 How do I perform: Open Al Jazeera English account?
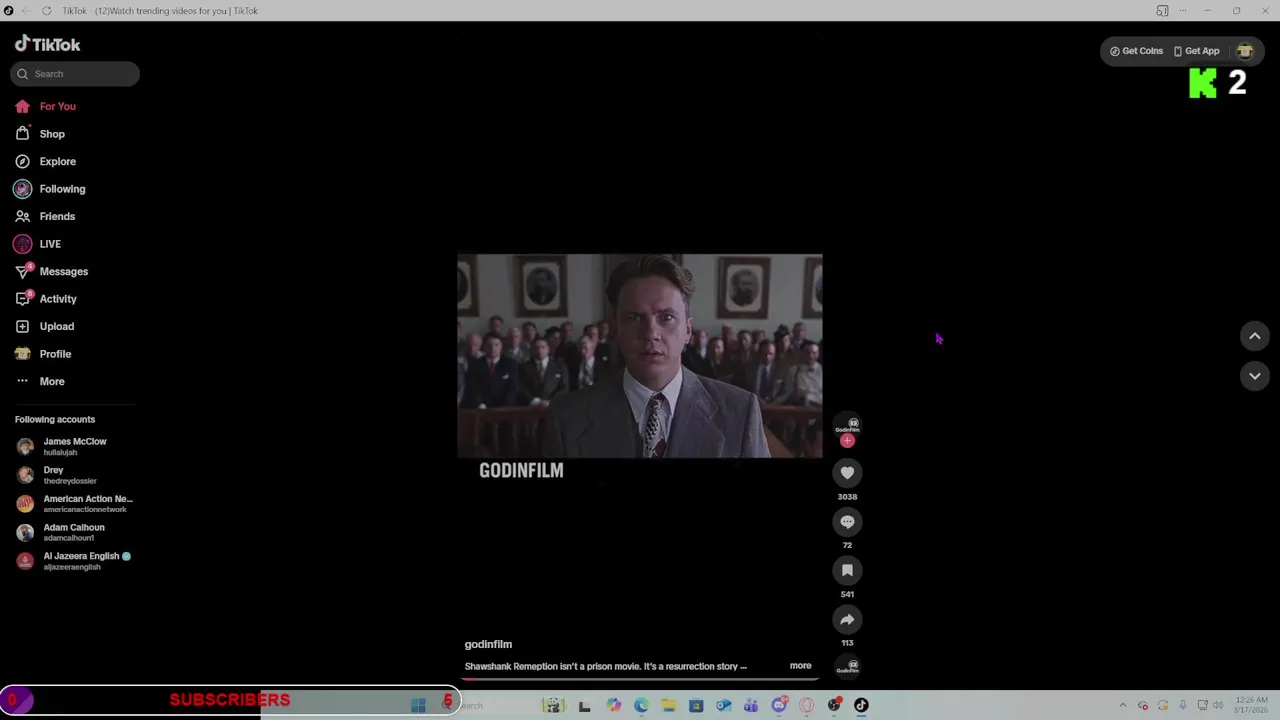(x=73, y=561)
